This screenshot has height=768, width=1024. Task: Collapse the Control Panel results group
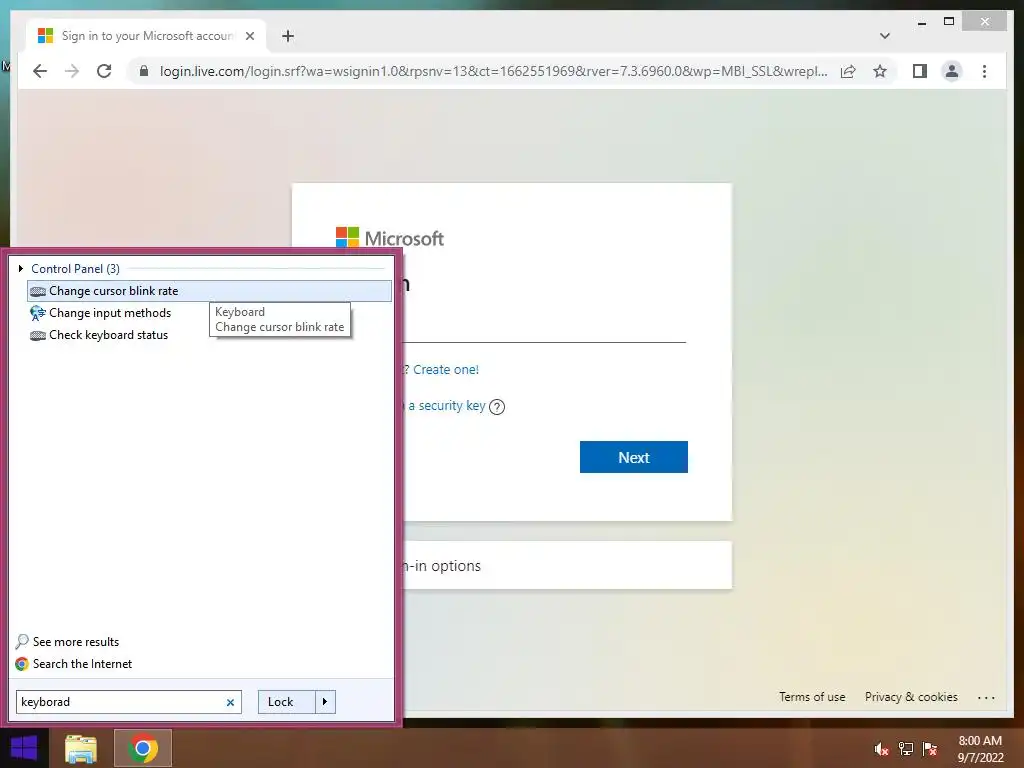pyautogui.click(x=21, y=268)
